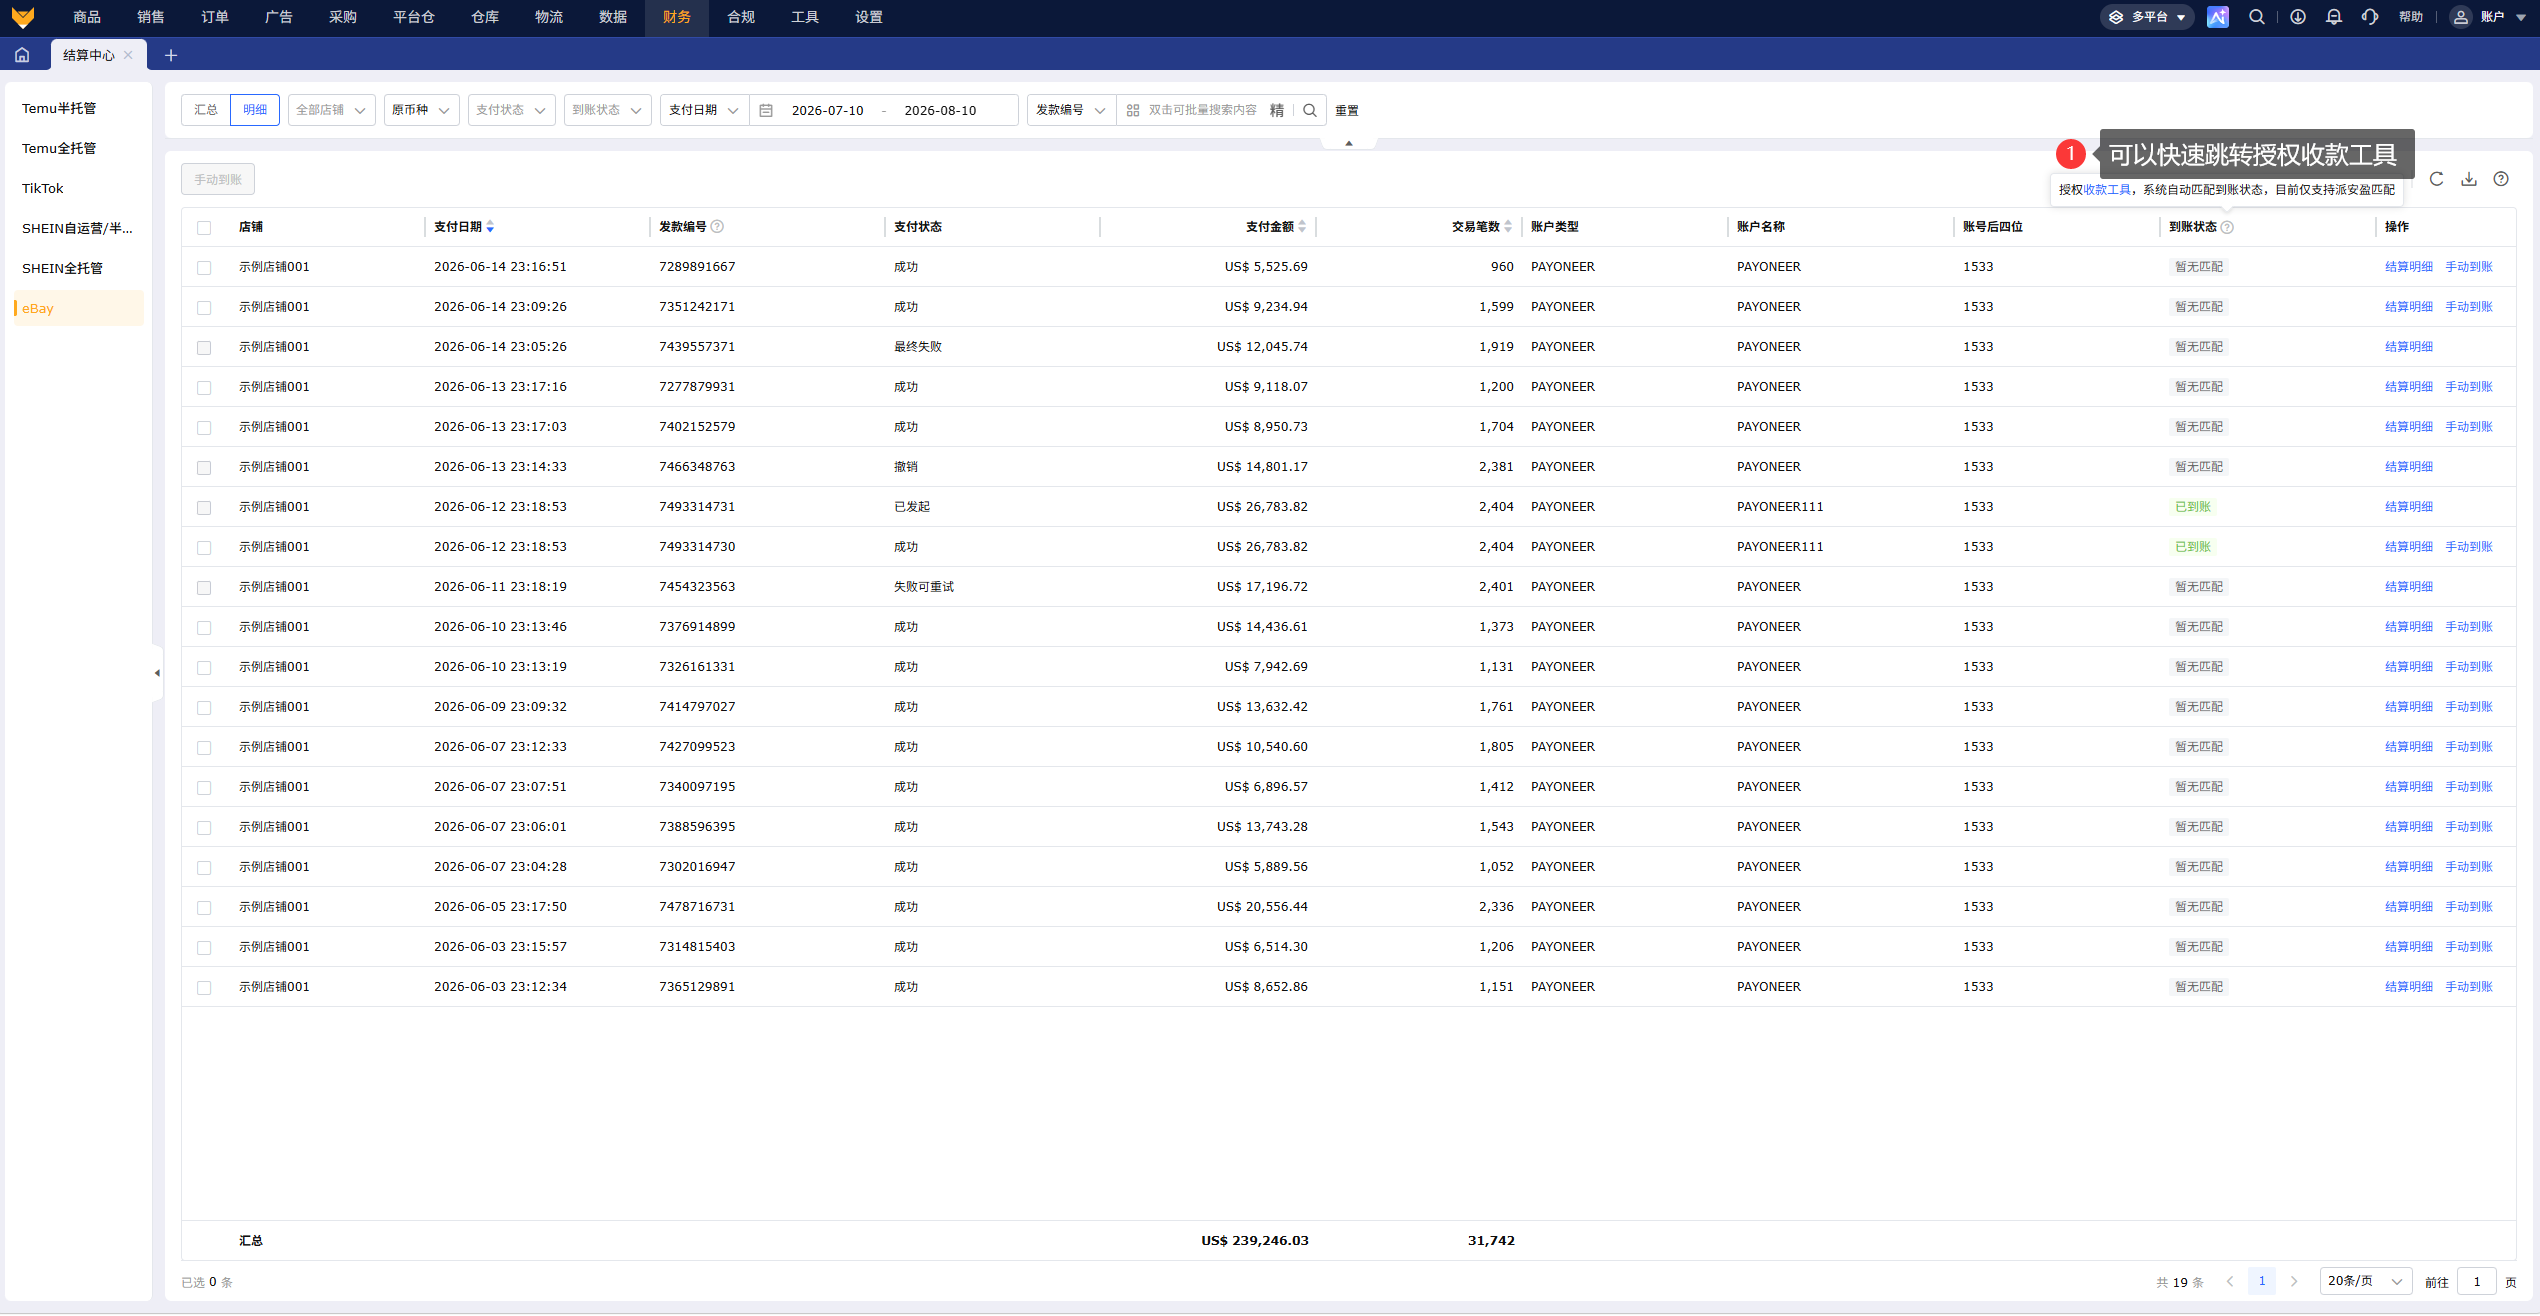Image resolution: width=2540 pixels, height=1316 pixels.
Task: Open the 财务 menu
Action: (x=677, y=17)
